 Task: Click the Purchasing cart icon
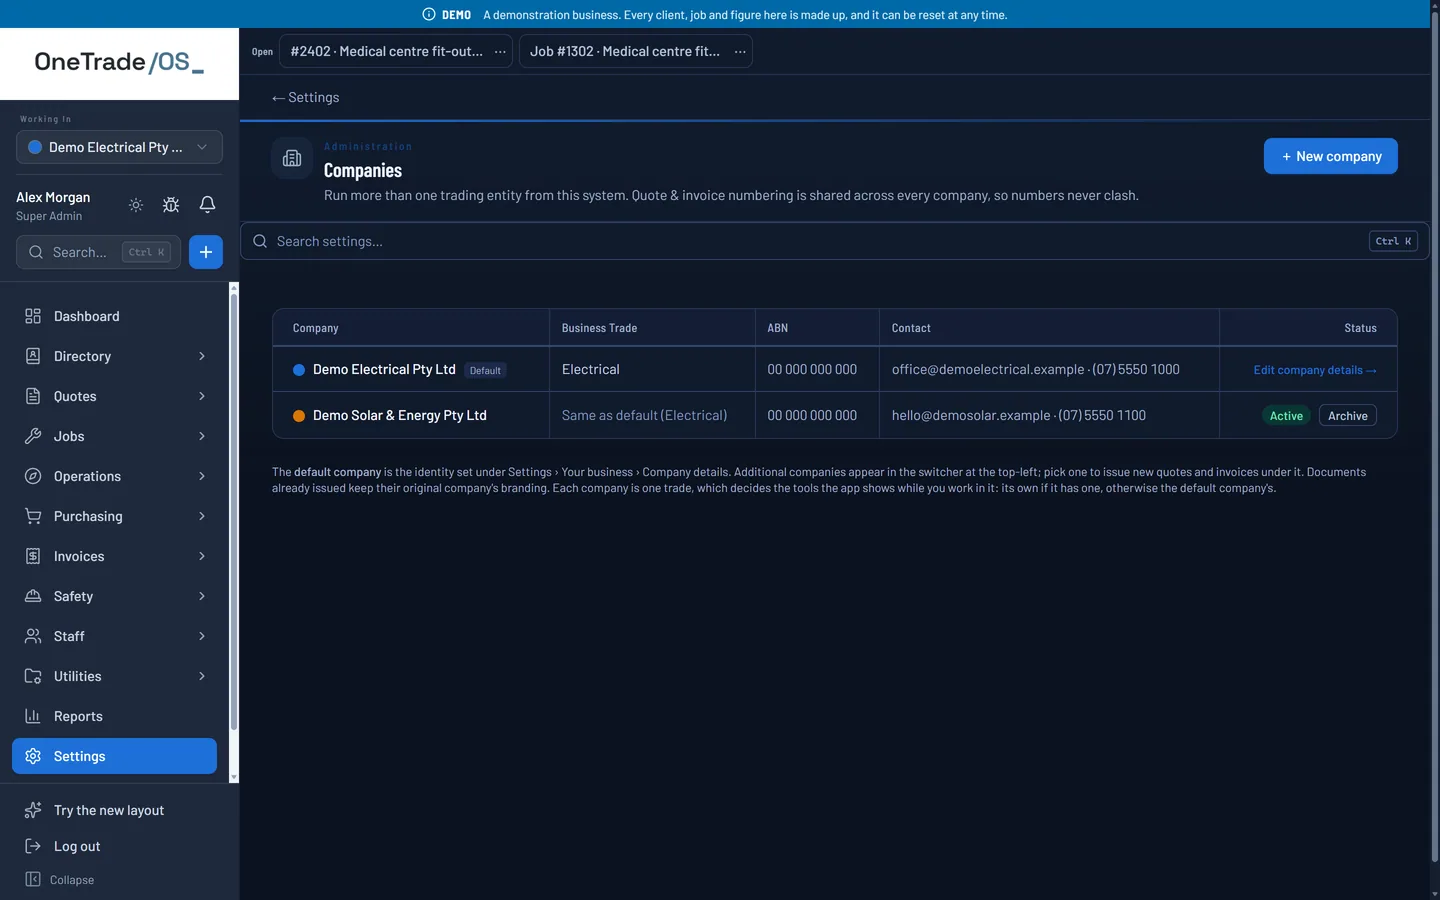33,516
